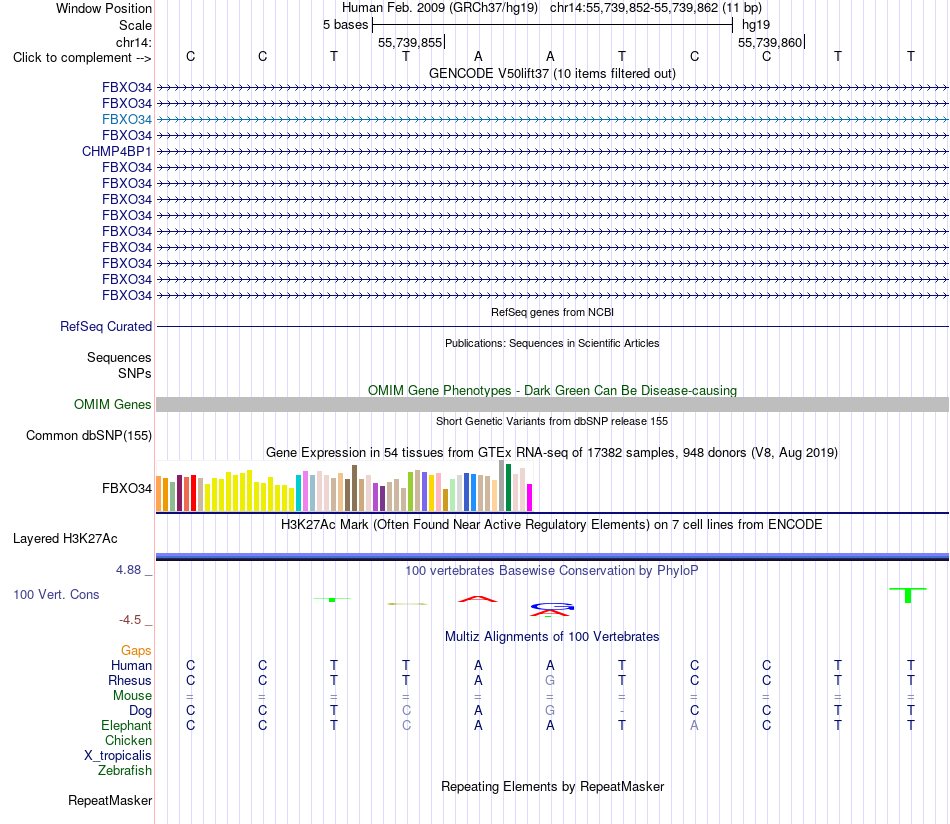This screenshot has width=950, height=824.
Task: Click the 55,739,855 position marker
Action: (410, 42)
